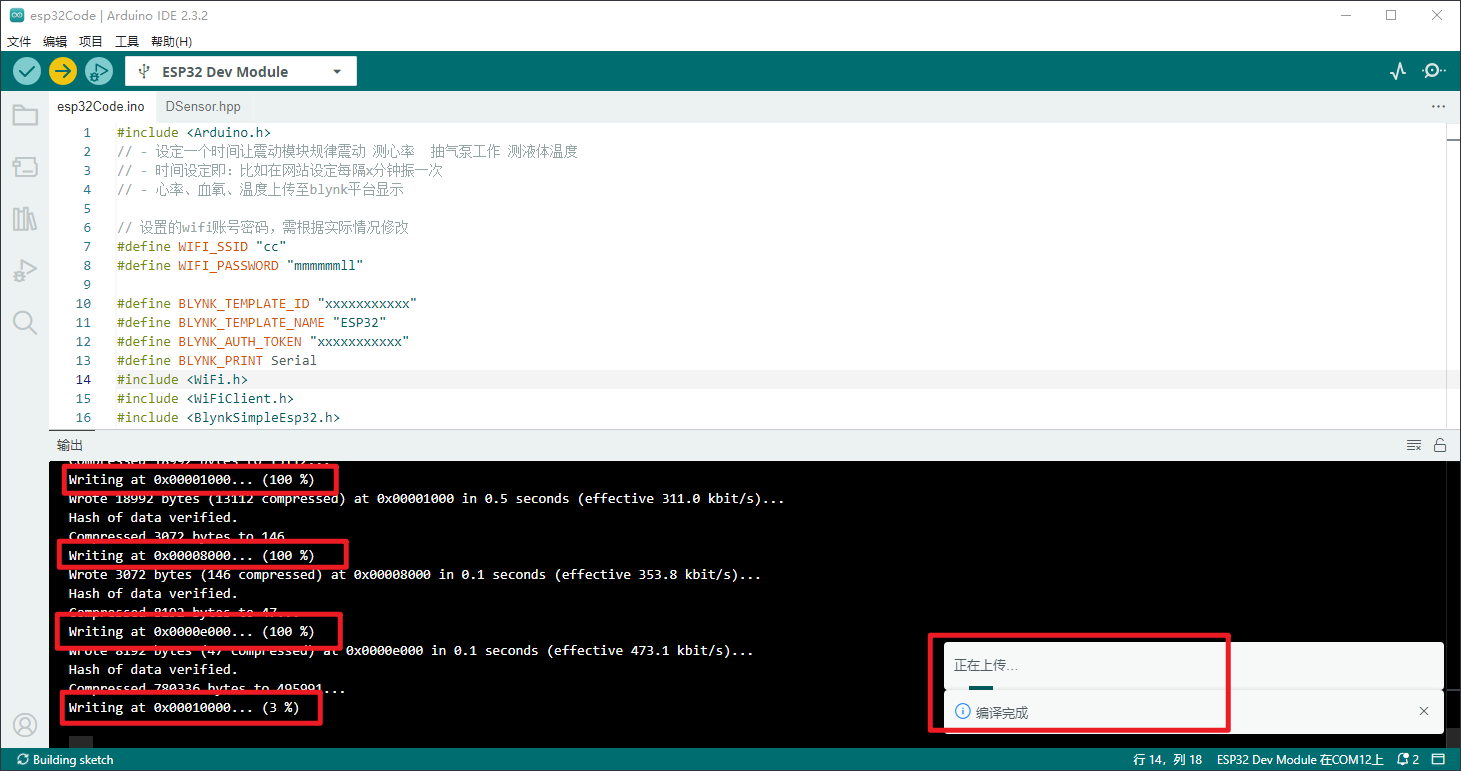The image size is (1461, 771).
Task: Click the Verify sketch checkmark button
Action: 27,71
